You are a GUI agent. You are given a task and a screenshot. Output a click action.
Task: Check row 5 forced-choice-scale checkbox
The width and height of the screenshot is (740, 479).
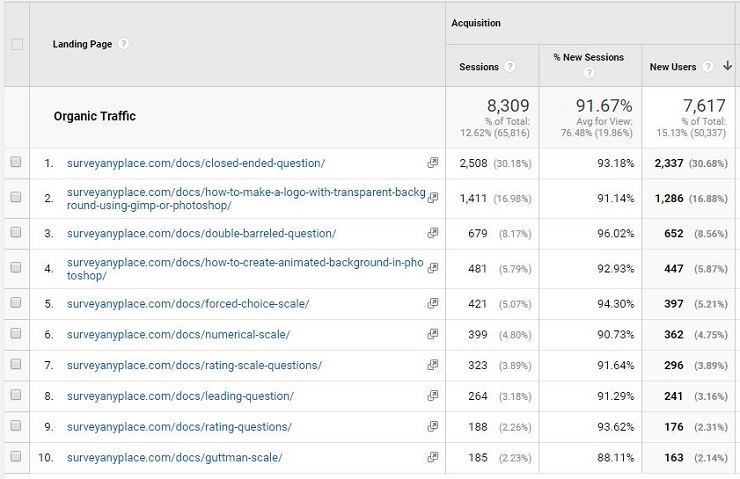(16, 303)
